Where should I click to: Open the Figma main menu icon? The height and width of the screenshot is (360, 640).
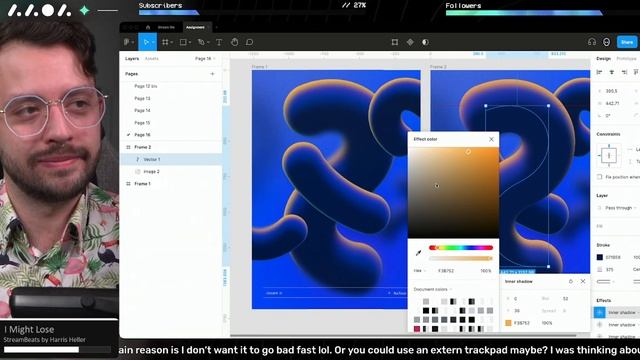[x=127, y=42]
